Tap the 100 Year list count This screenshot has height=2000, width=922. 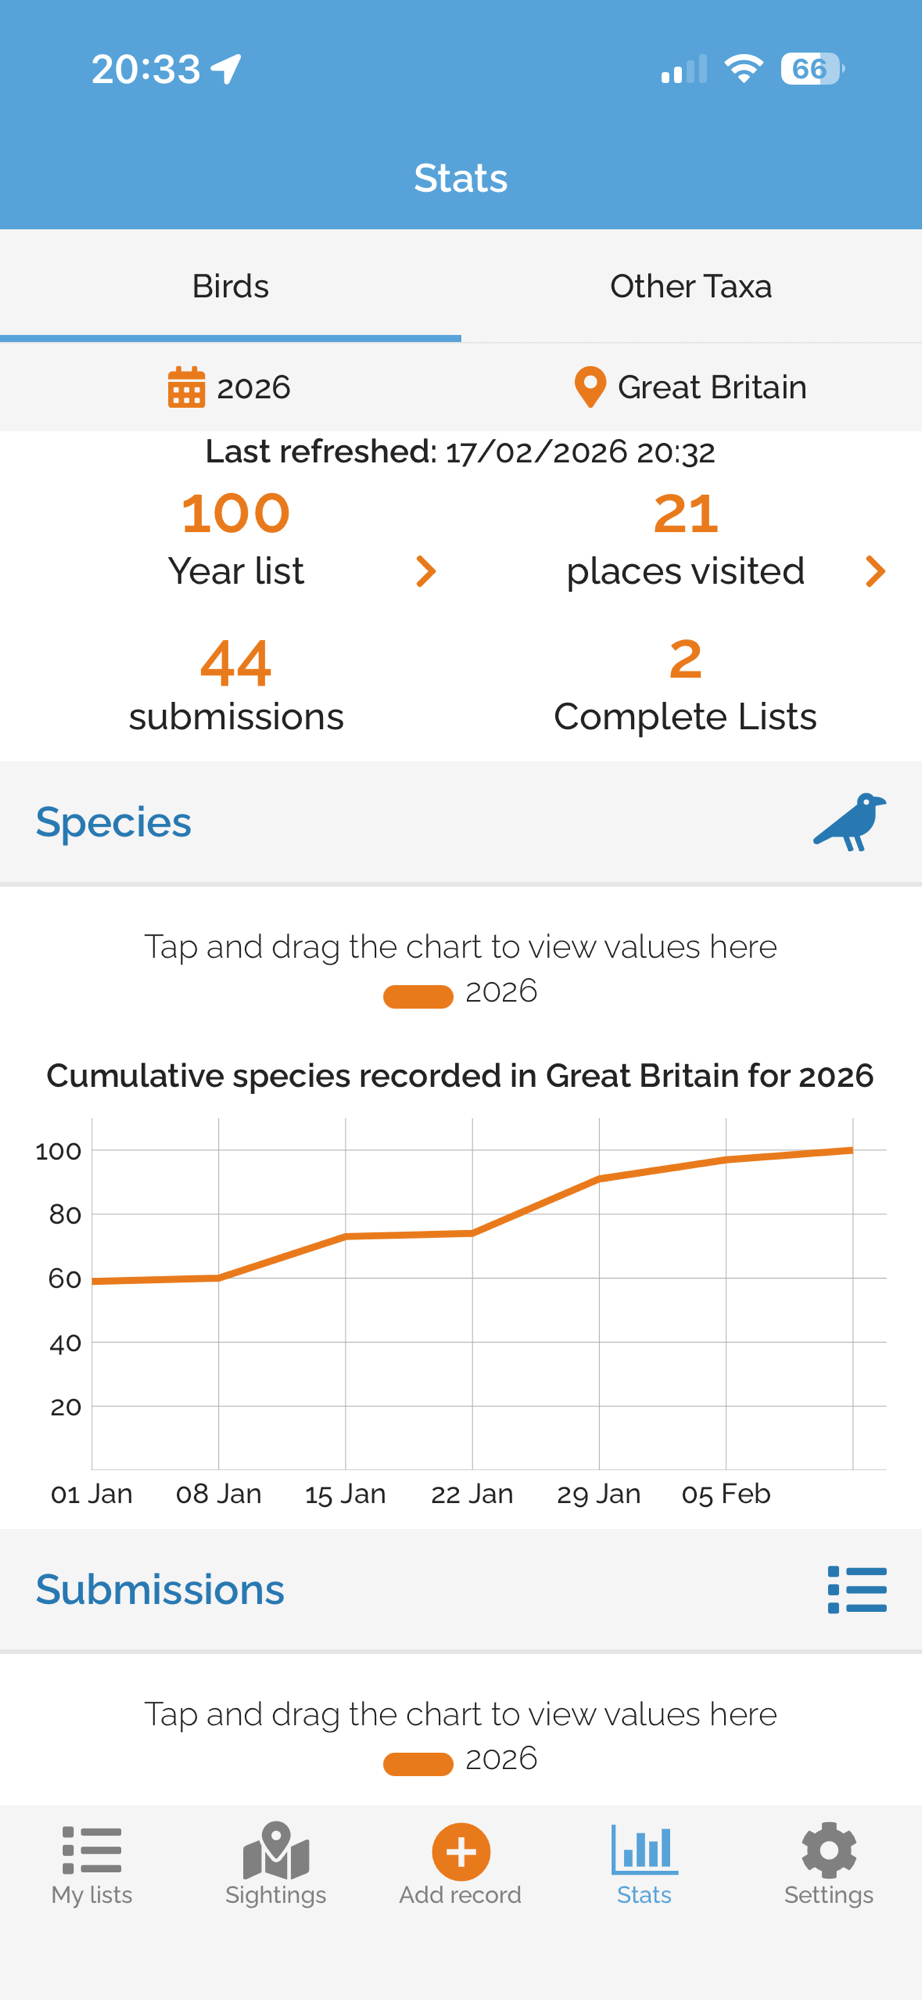(x=236, y=514)
